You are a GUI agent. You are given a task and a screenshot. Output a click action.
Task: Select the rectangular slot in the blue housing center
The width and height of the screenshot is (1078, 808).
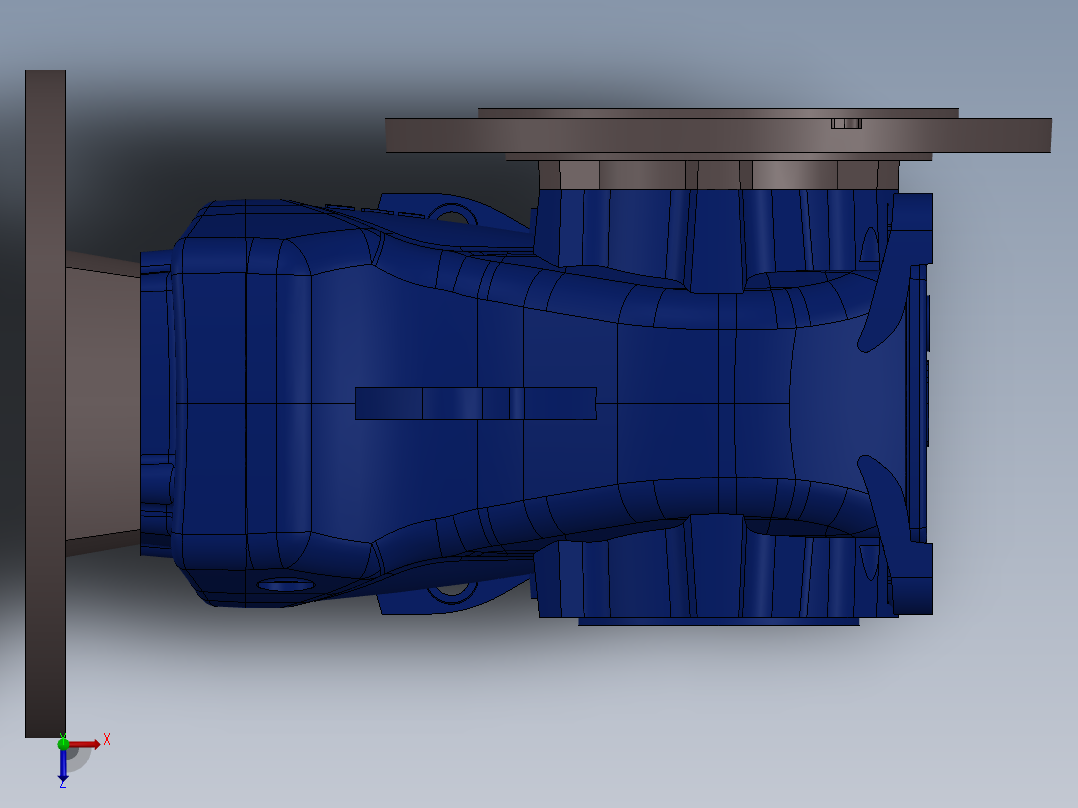click(x=476, y=403)
